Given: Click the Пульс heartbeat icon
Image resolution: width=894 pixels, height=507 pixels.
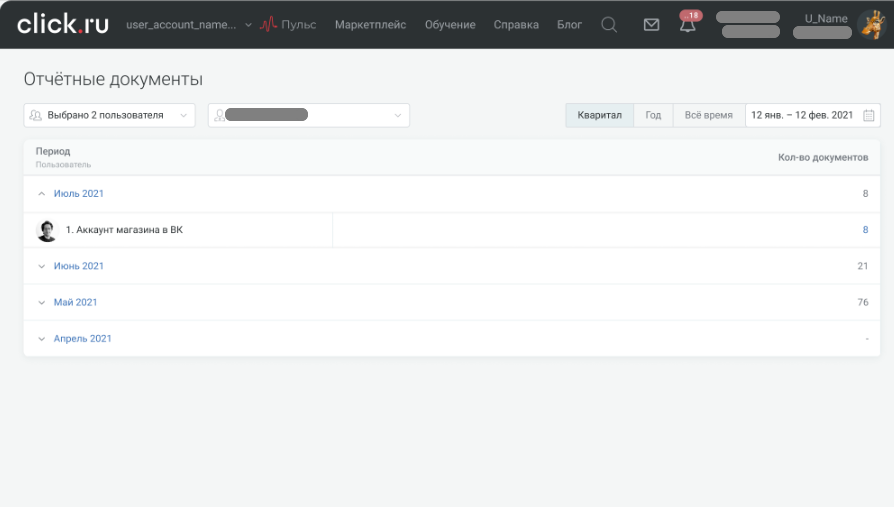Looking at the screenshot, I should click(x=268, y=25).
